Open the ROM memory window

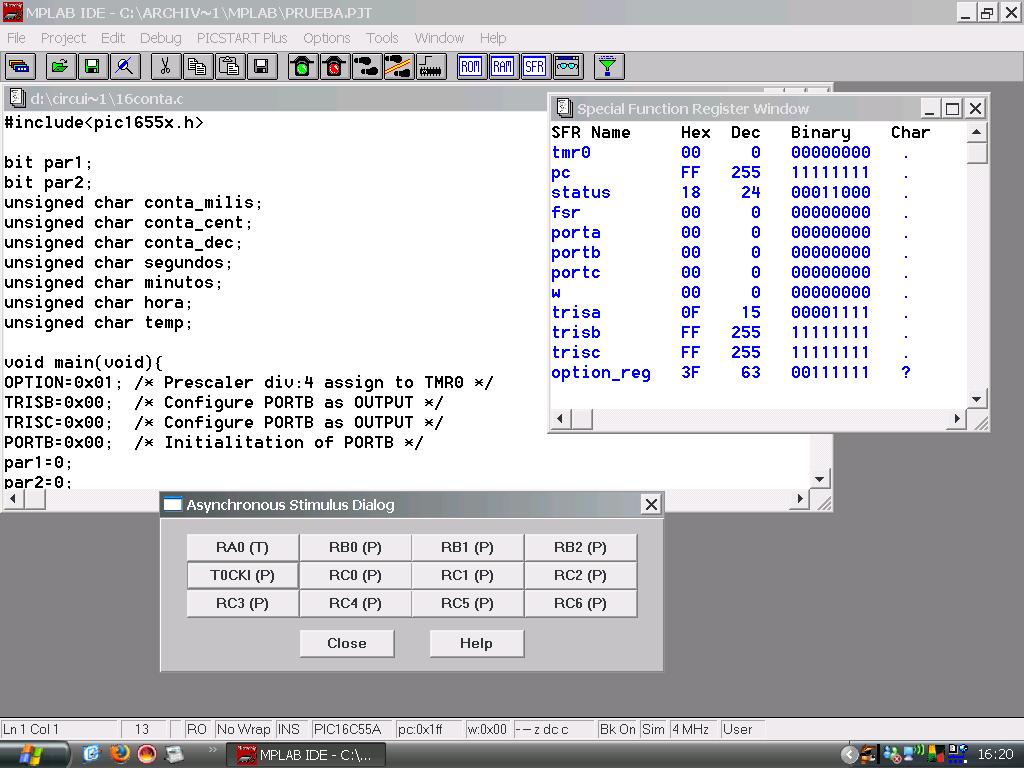(x=471, y=67)
